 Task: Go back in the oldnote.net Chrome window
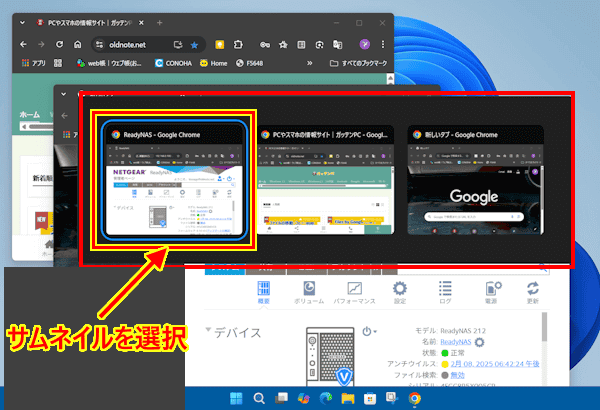[23, 45]
